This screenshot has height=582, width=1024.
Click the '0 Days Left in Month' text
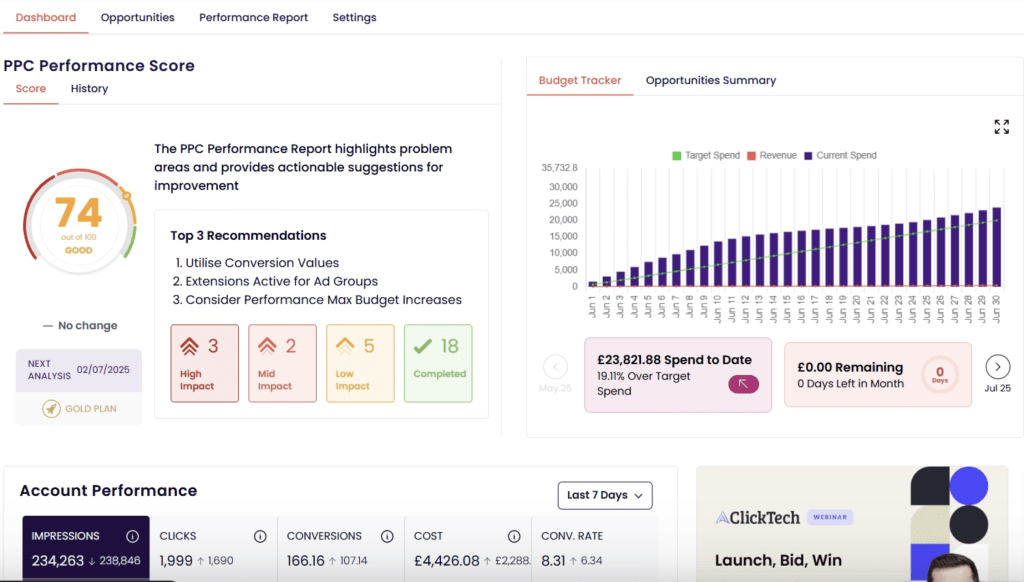pos(850,383)
